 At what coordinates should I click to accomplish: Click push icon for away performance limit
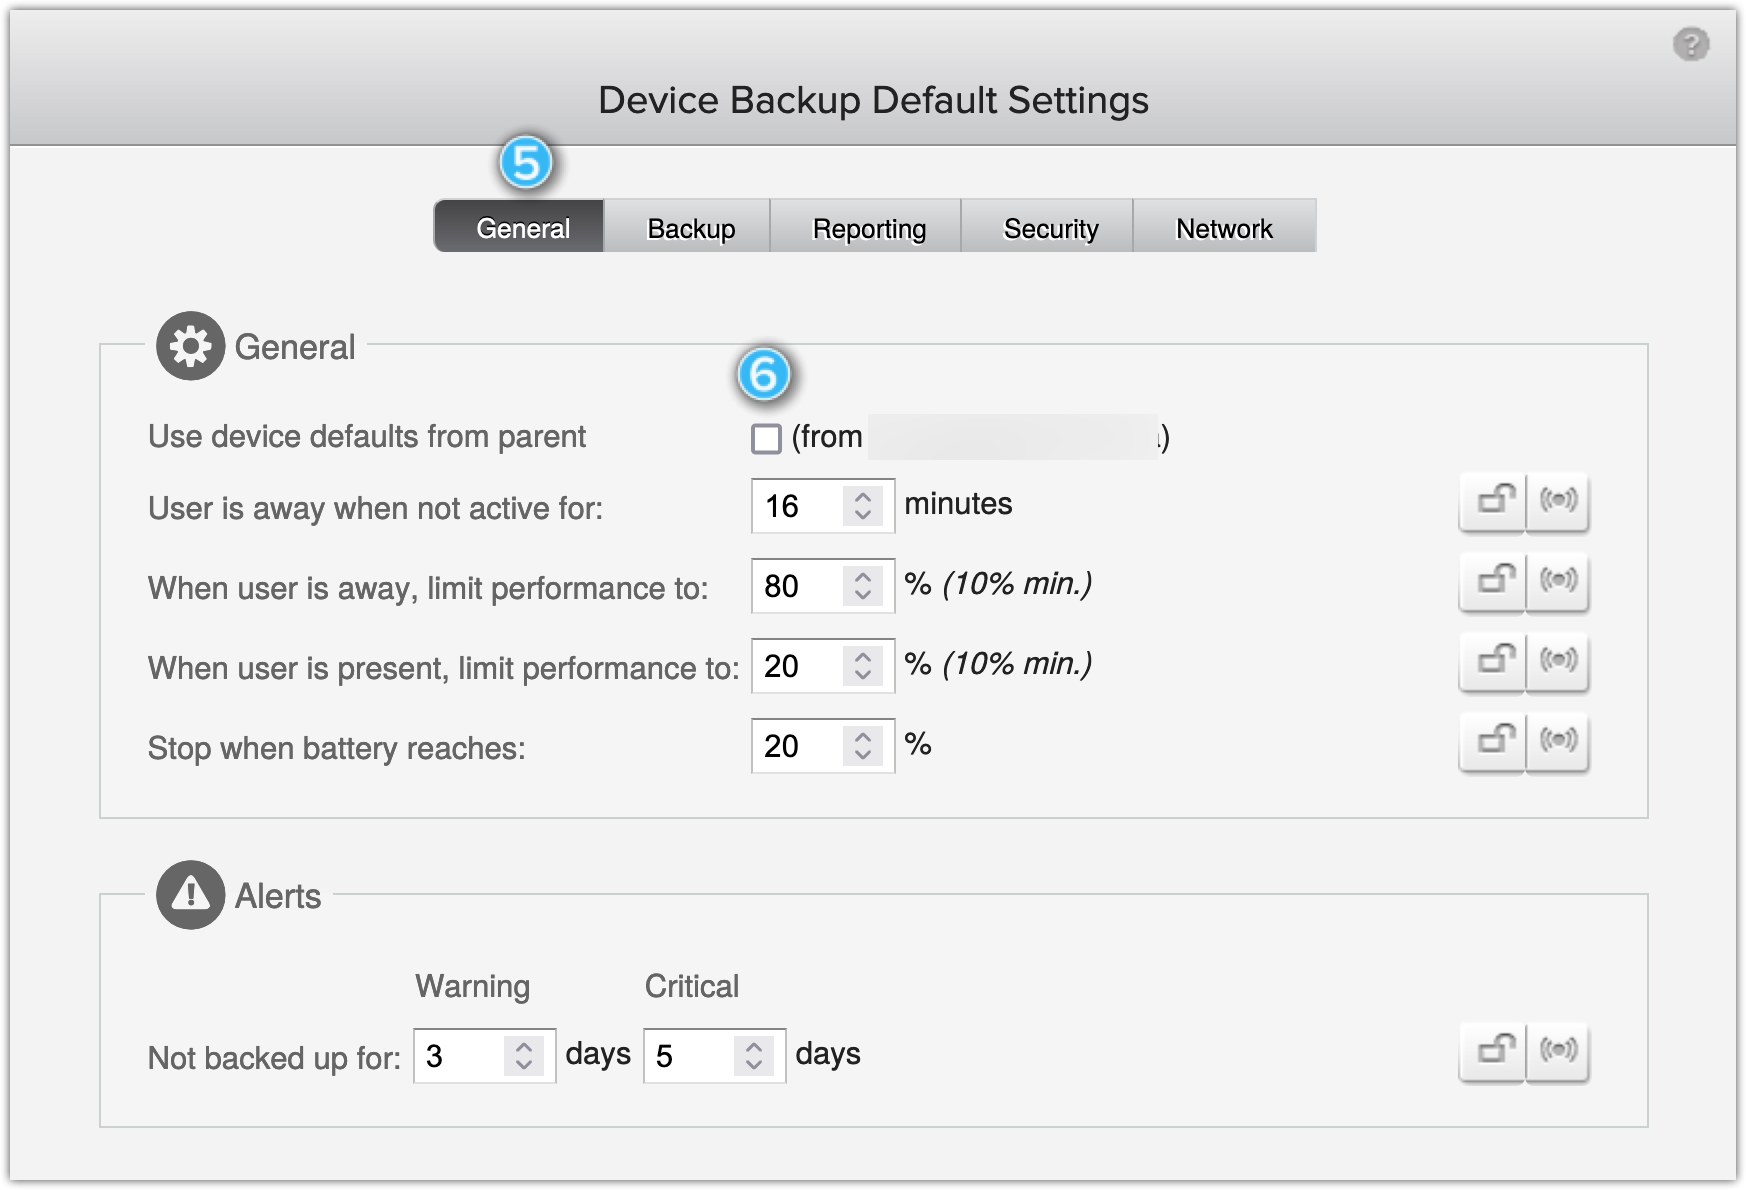(x=1558, y=581)
